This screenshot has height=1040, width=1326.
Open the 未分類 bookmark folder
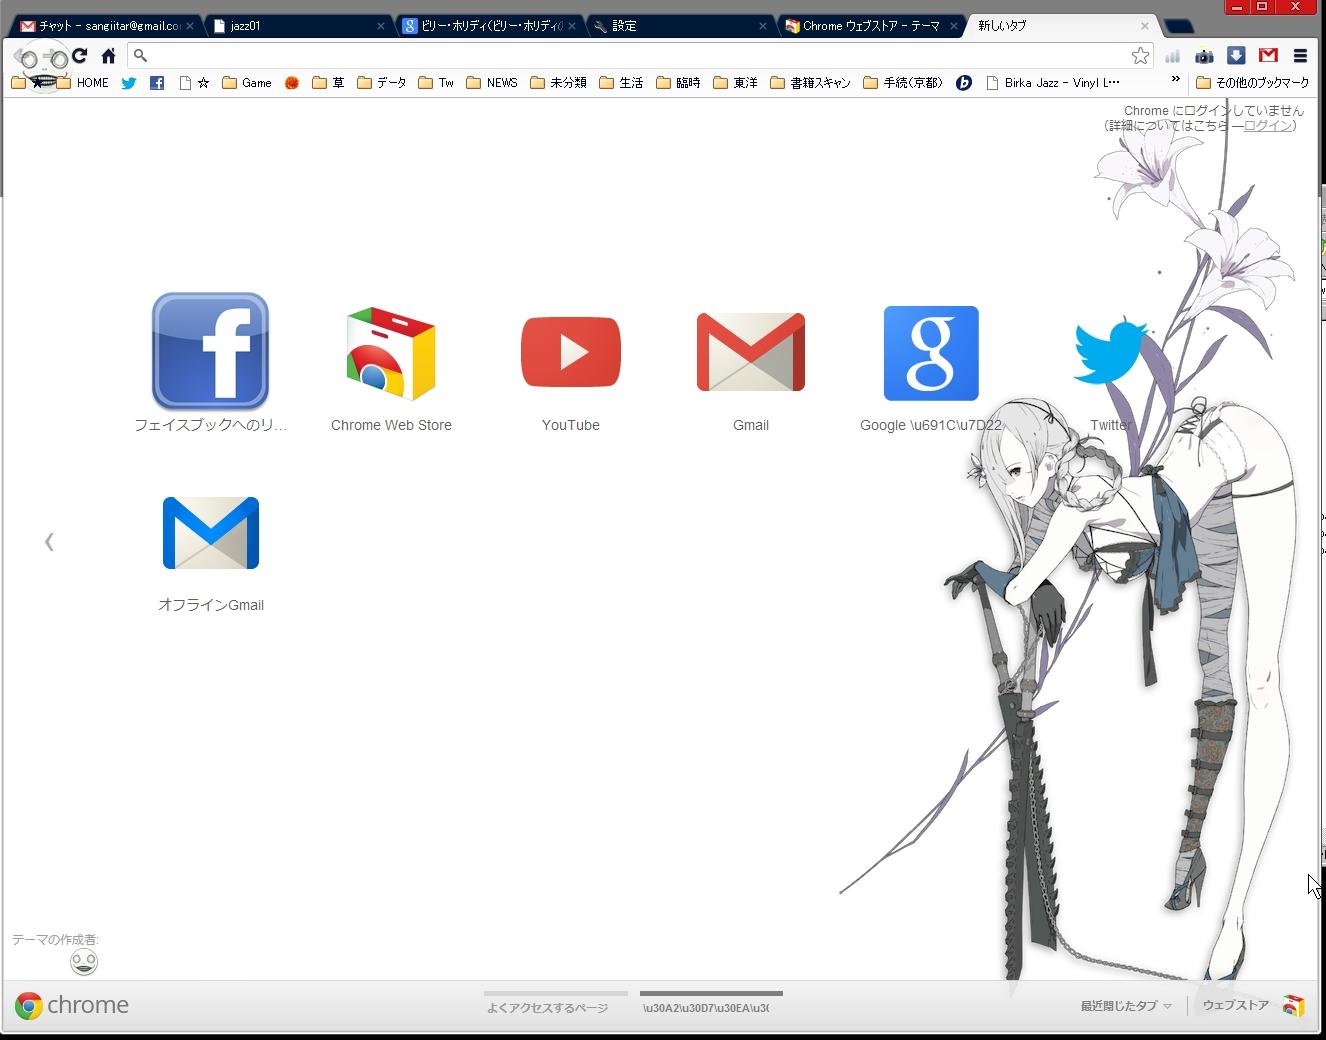tap(558, 83)
